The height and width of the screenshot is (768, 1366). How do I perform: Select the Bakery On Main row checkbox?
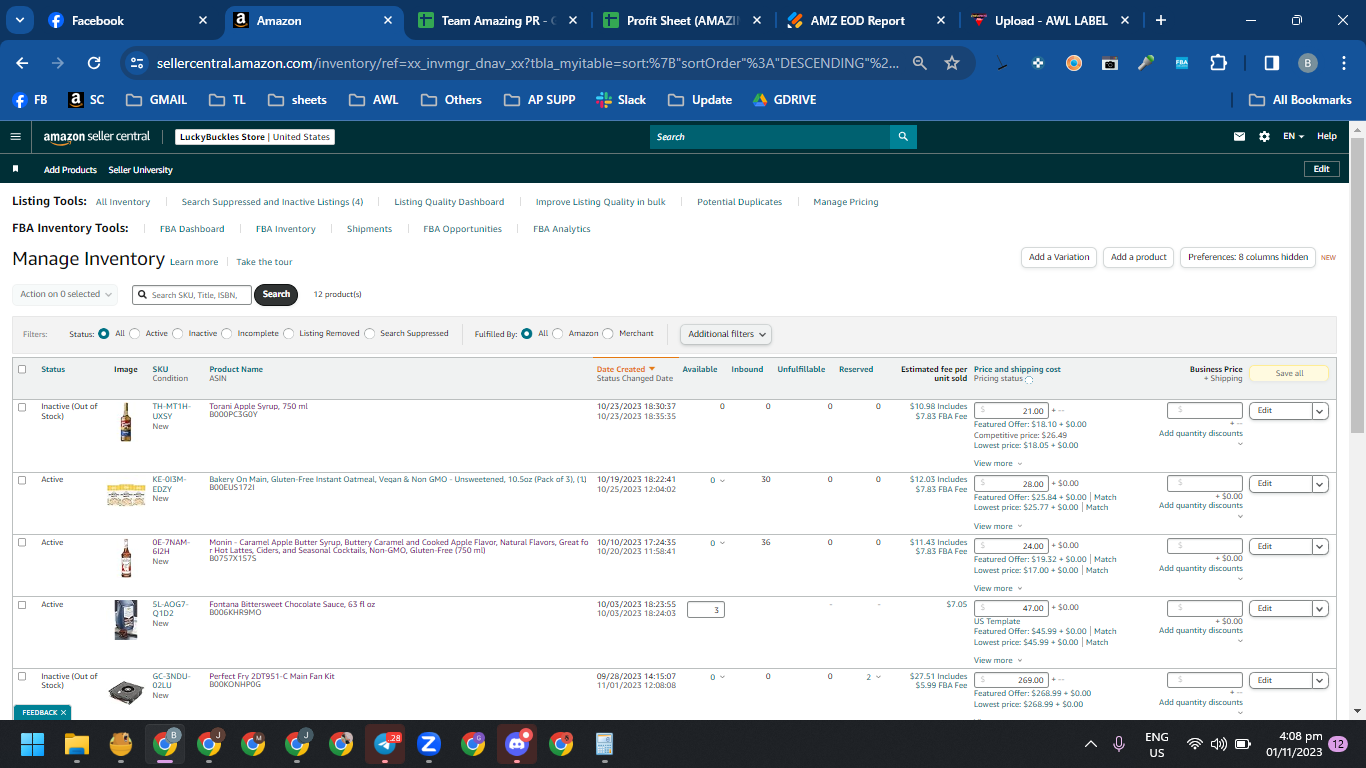pos(22,480)
